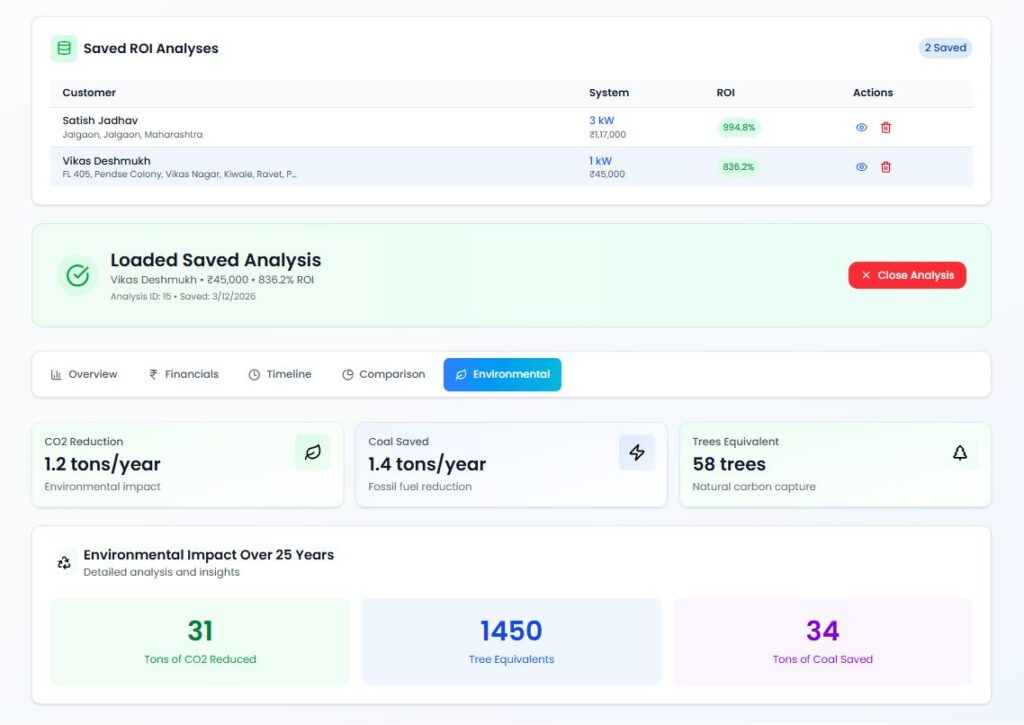1024x725 pixels.
Task: Open the Financials tab
Action: click(183, 374)
